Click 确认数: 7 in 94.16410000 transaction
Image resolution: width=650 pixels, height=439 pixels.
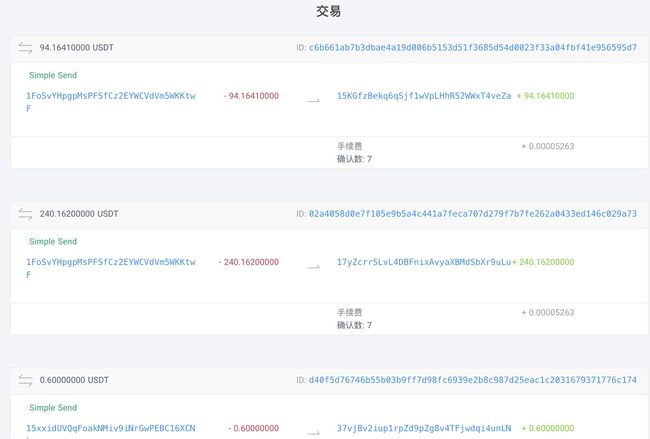[x=354, y=159]
